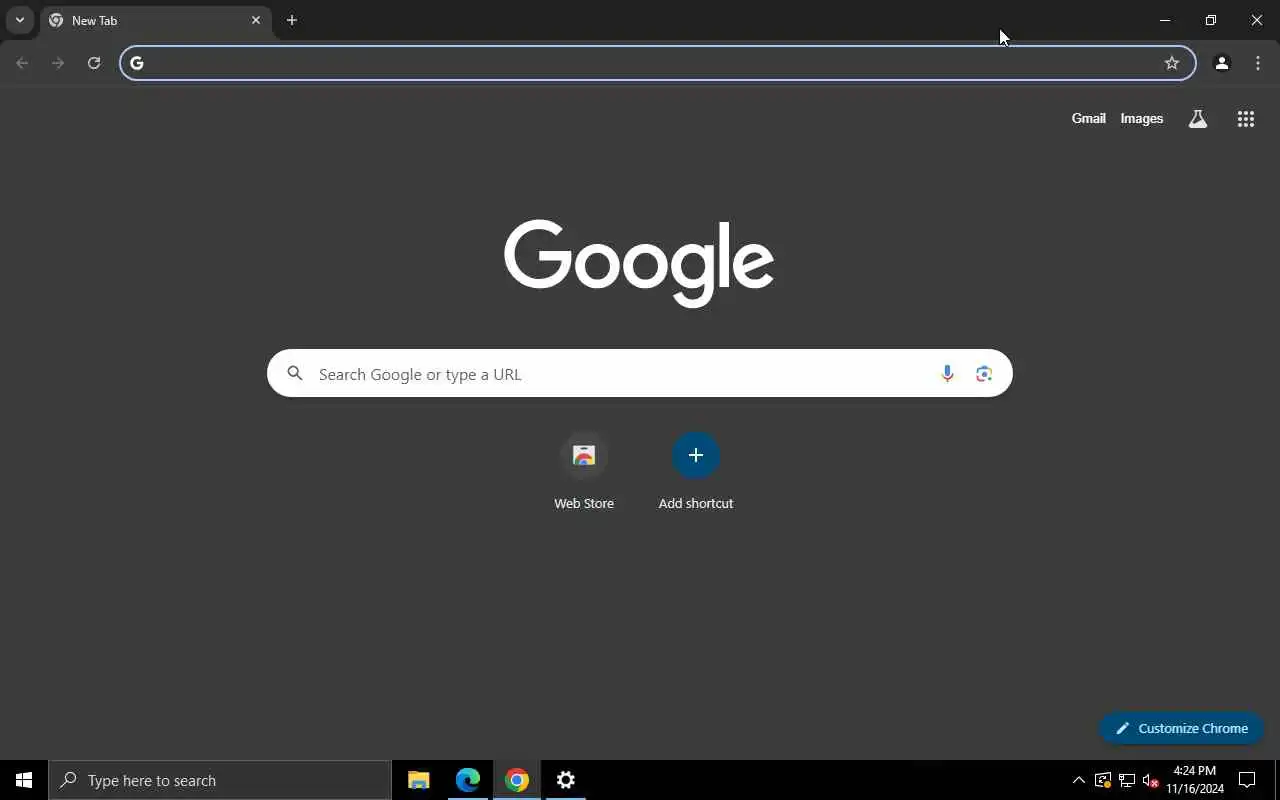Open Chrome's three-dot menu
The height and width of the screenshot is (800, 1280).
click(1258, 63)
